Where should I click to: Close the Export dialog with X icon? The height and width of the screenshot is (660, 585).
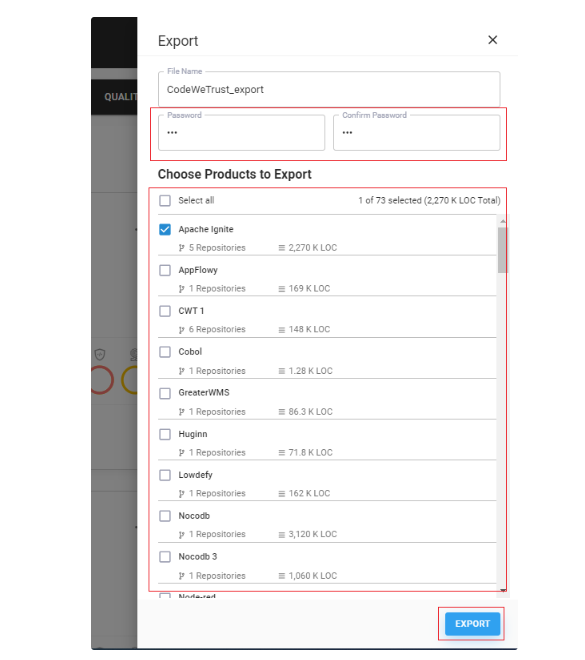click(492, 40)
